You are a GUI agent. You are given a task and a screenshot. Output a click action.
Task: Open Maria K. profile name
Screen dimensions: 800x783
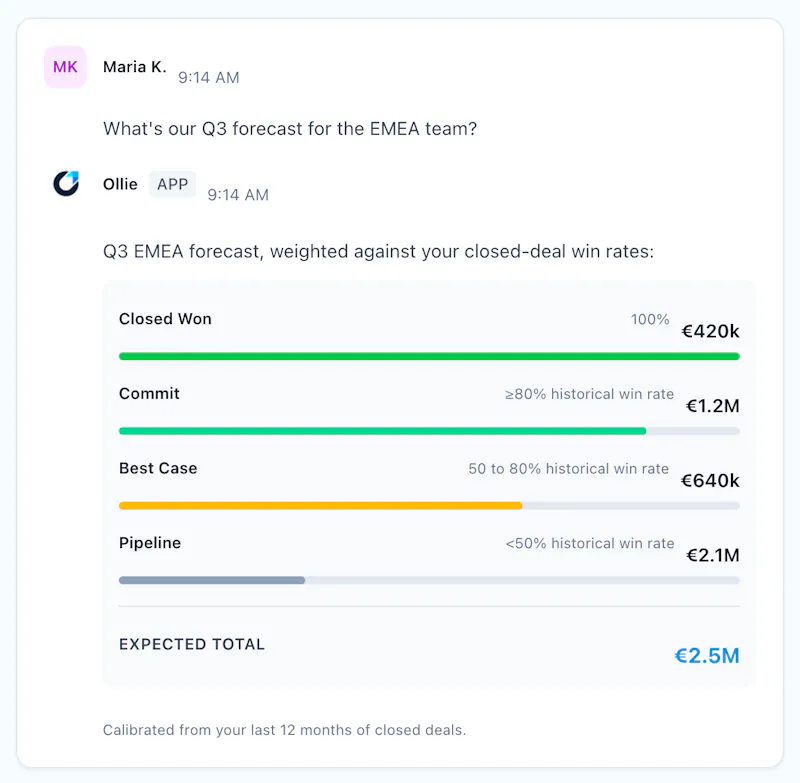[x=135, y=67]
